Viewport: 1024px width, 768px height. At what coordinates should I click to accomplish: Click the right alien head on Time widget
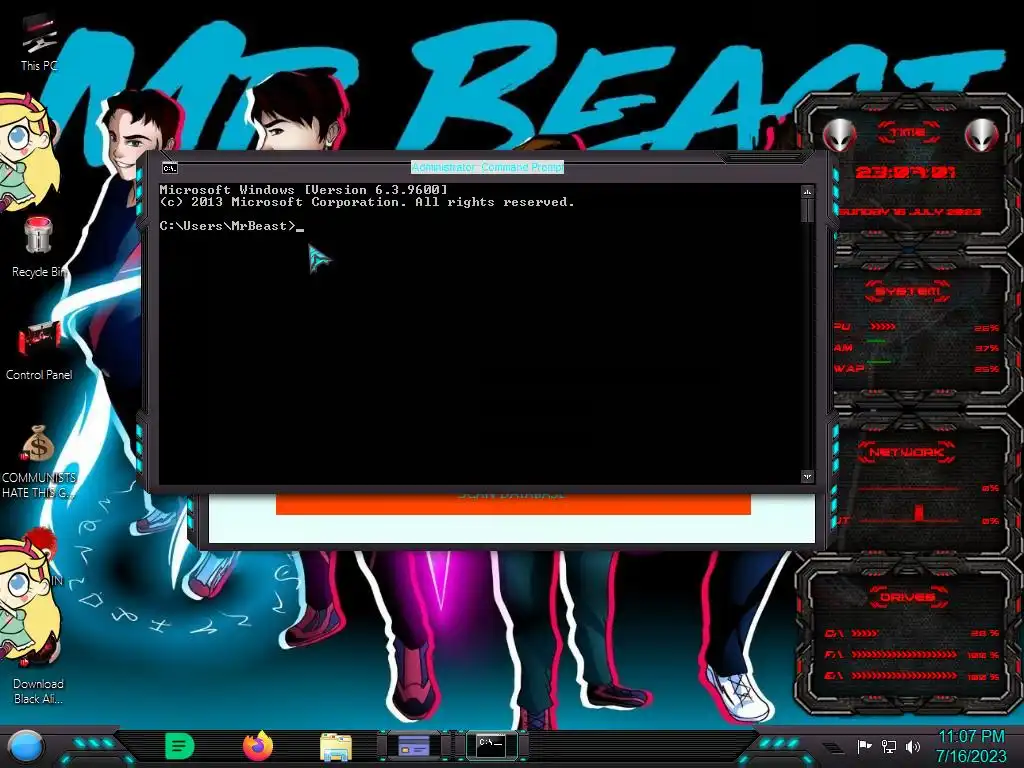[981, 135]
